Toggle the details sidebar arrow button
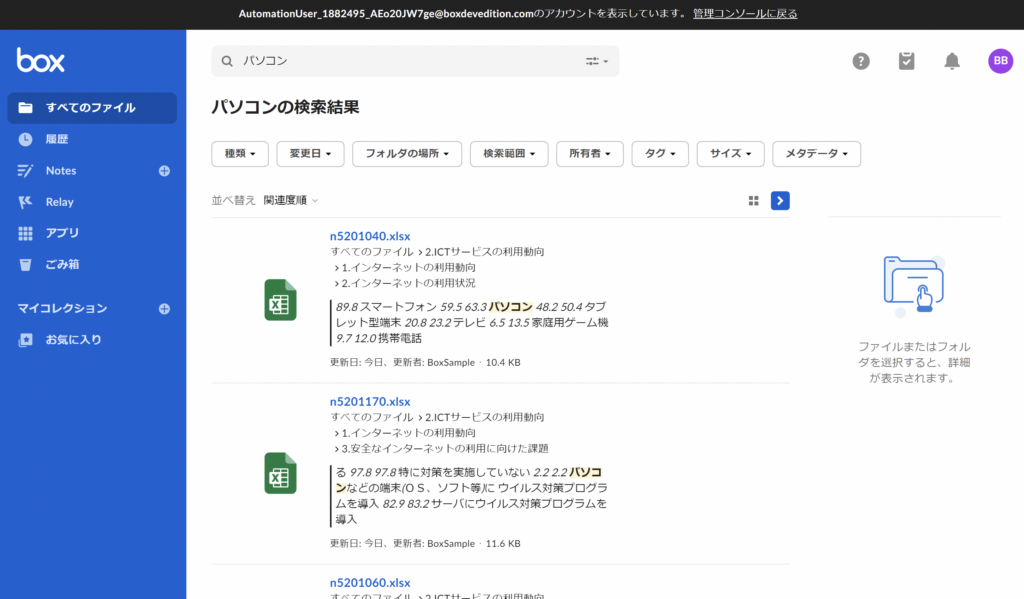The height and width of the screenshot is (599, 1024). [x=780, y=201]
